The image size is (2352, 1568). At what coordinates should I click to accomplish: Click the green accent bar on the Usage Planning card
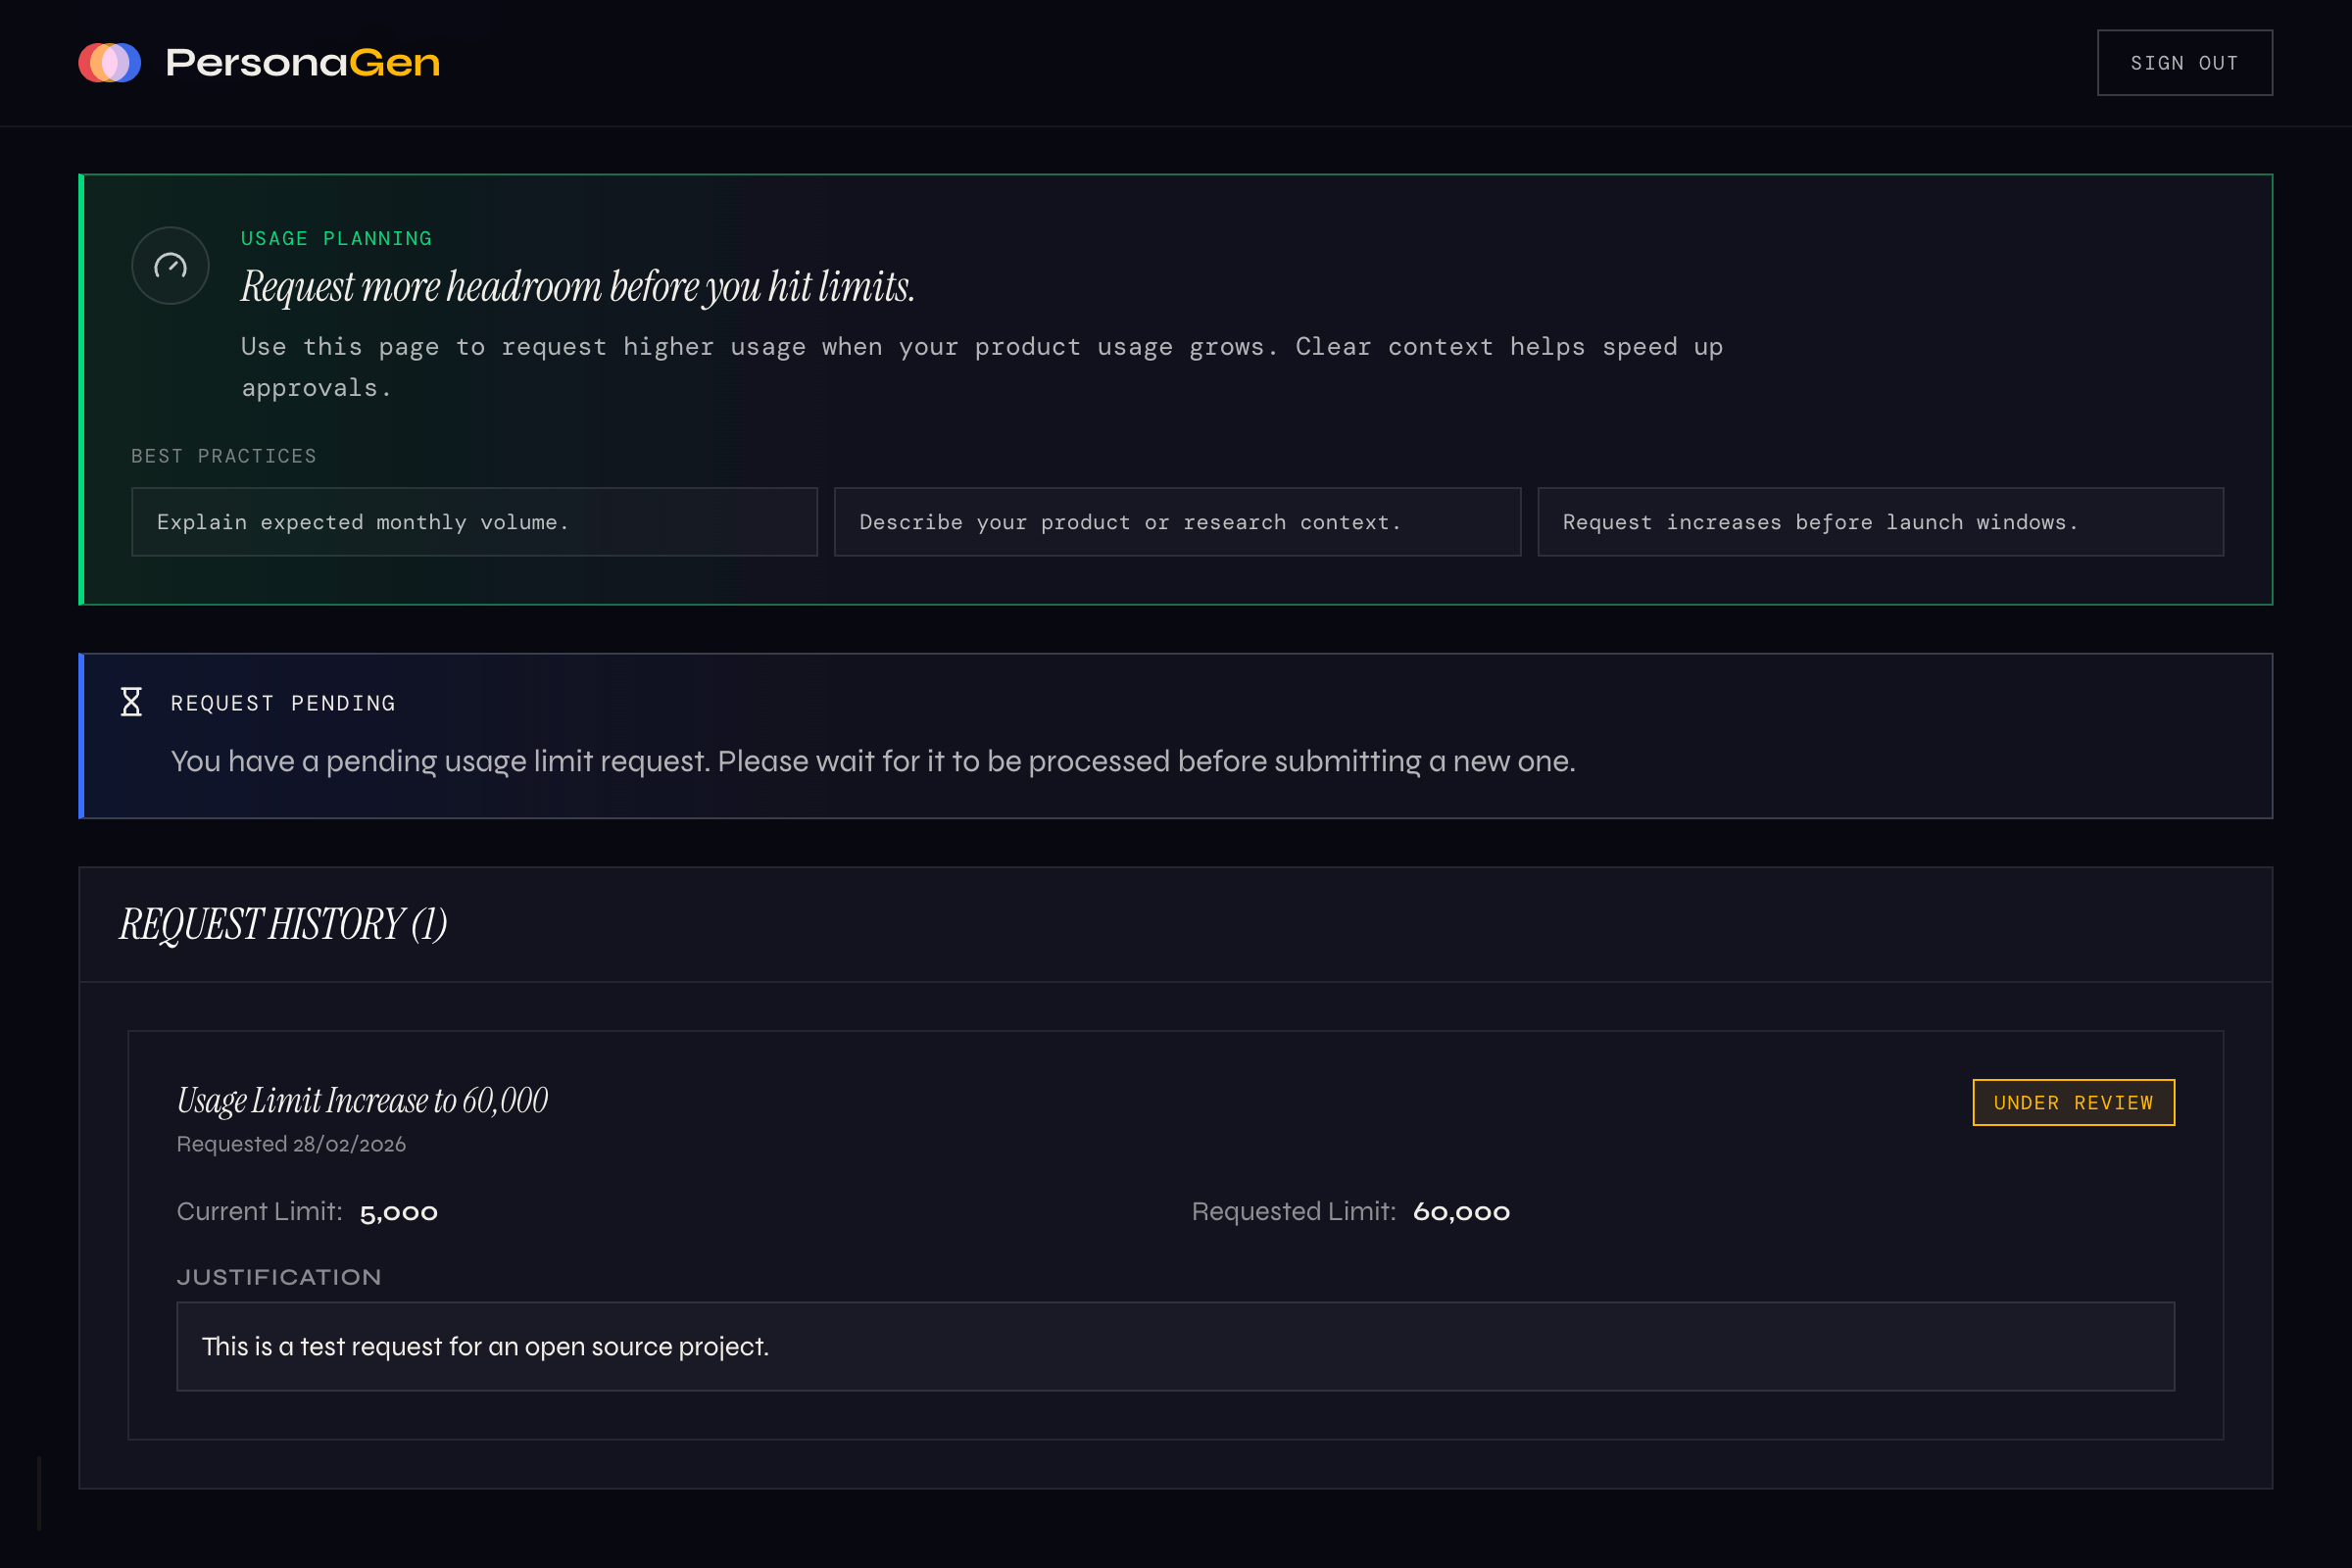pyautogui.click(x=80, y=388)
